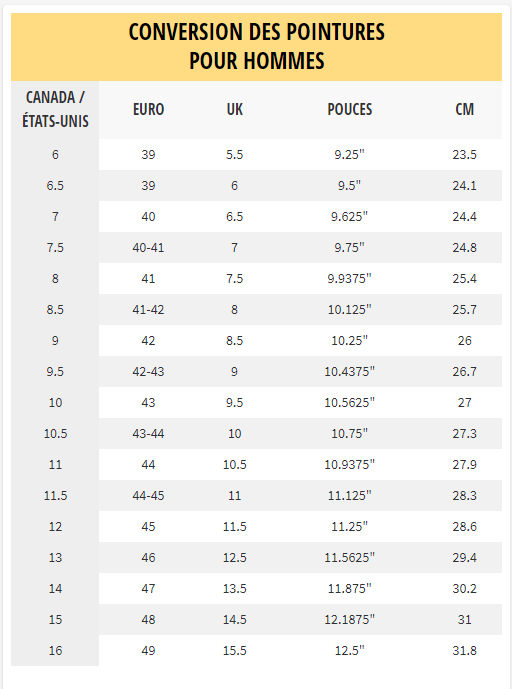The height and width of the screenshot is (689, 512).
Task: Select the POUCES column header
Action: point(350,109)
